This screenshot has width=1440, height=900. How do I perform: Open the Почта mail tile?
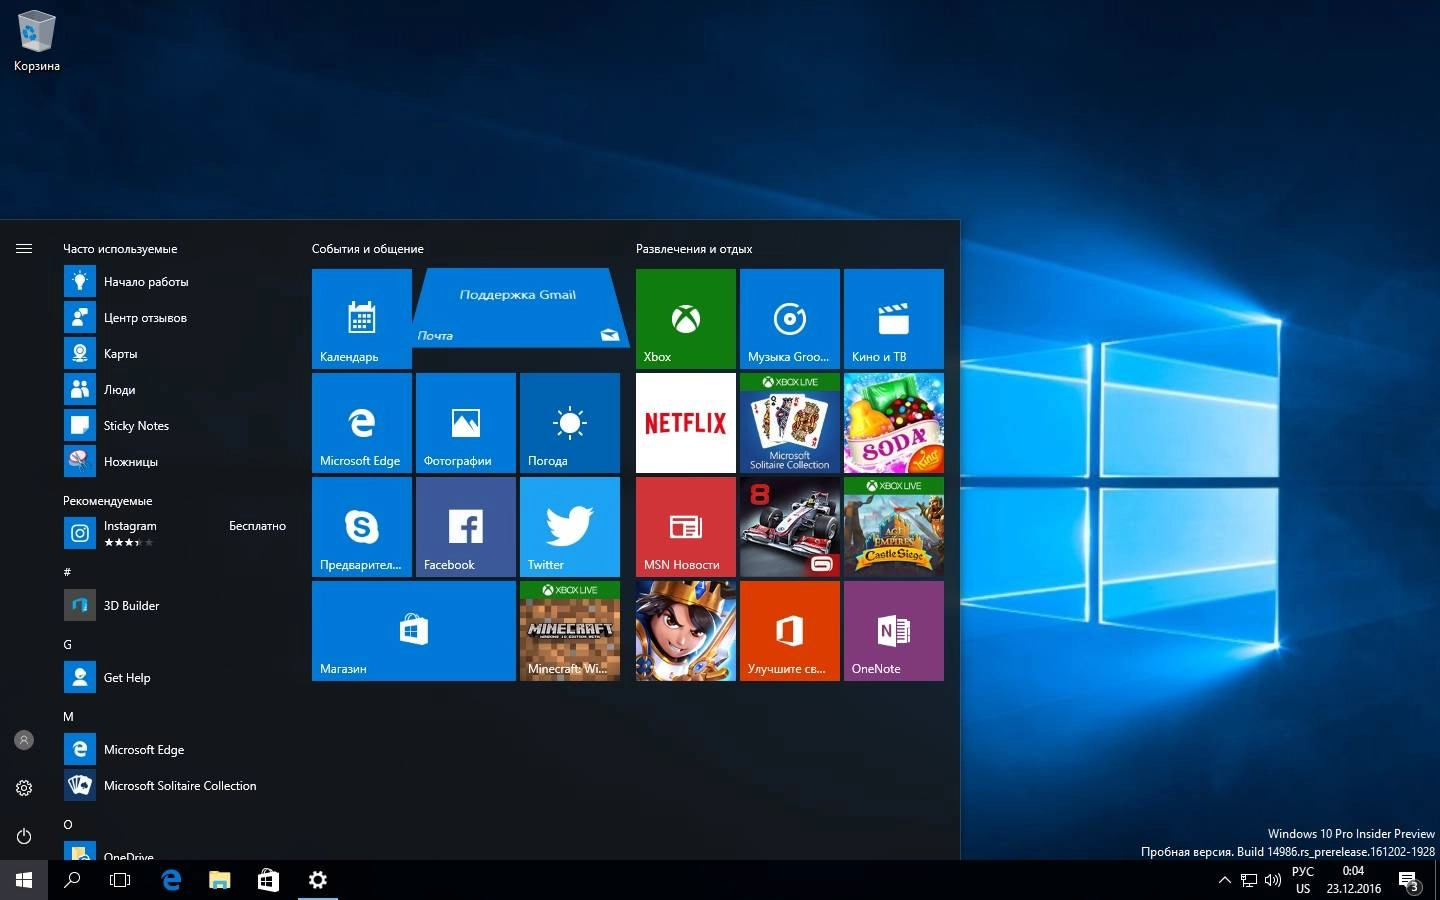tap(520, 308)
